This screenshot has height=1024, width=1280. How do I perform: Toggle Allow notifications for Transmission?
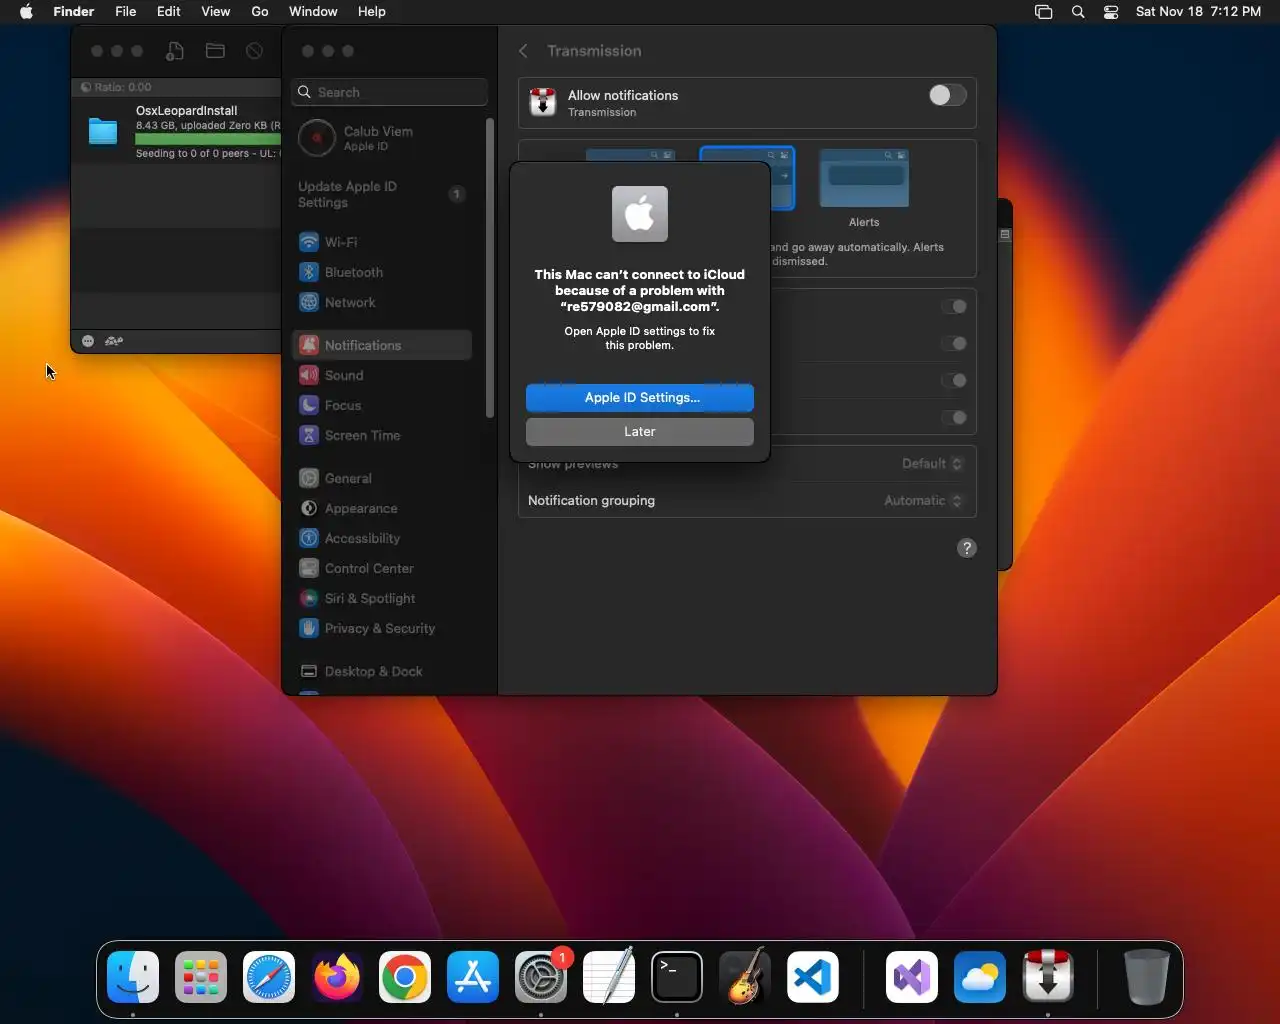(947, 95)
